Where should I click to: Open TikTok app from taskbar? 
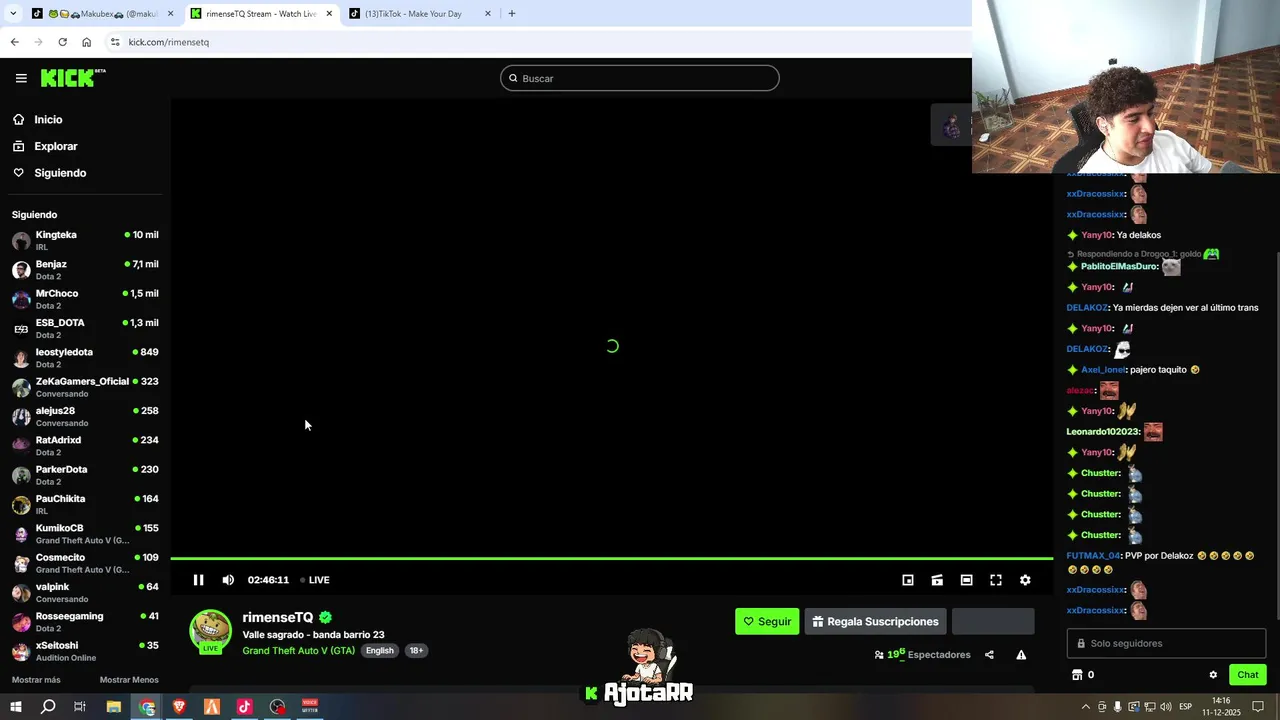click(244, 707)
